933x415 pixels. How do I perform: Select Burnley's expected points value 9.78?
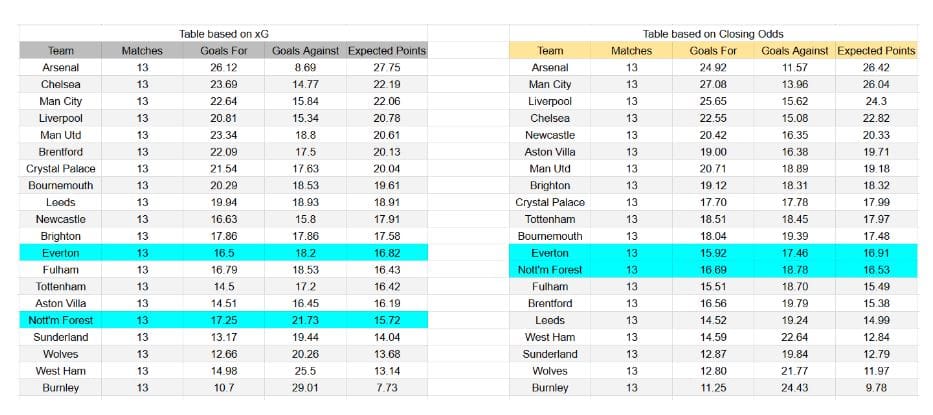[876, 388]
